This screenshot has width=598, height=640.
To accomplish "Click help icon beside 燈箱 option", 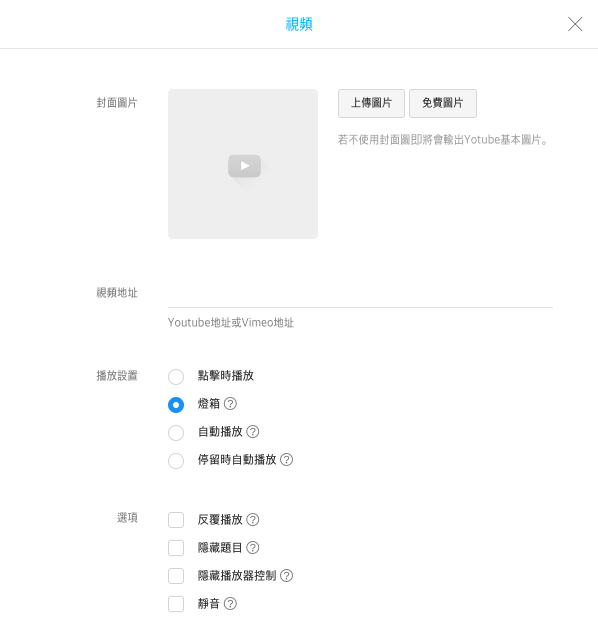I will [x=230, y=404].
